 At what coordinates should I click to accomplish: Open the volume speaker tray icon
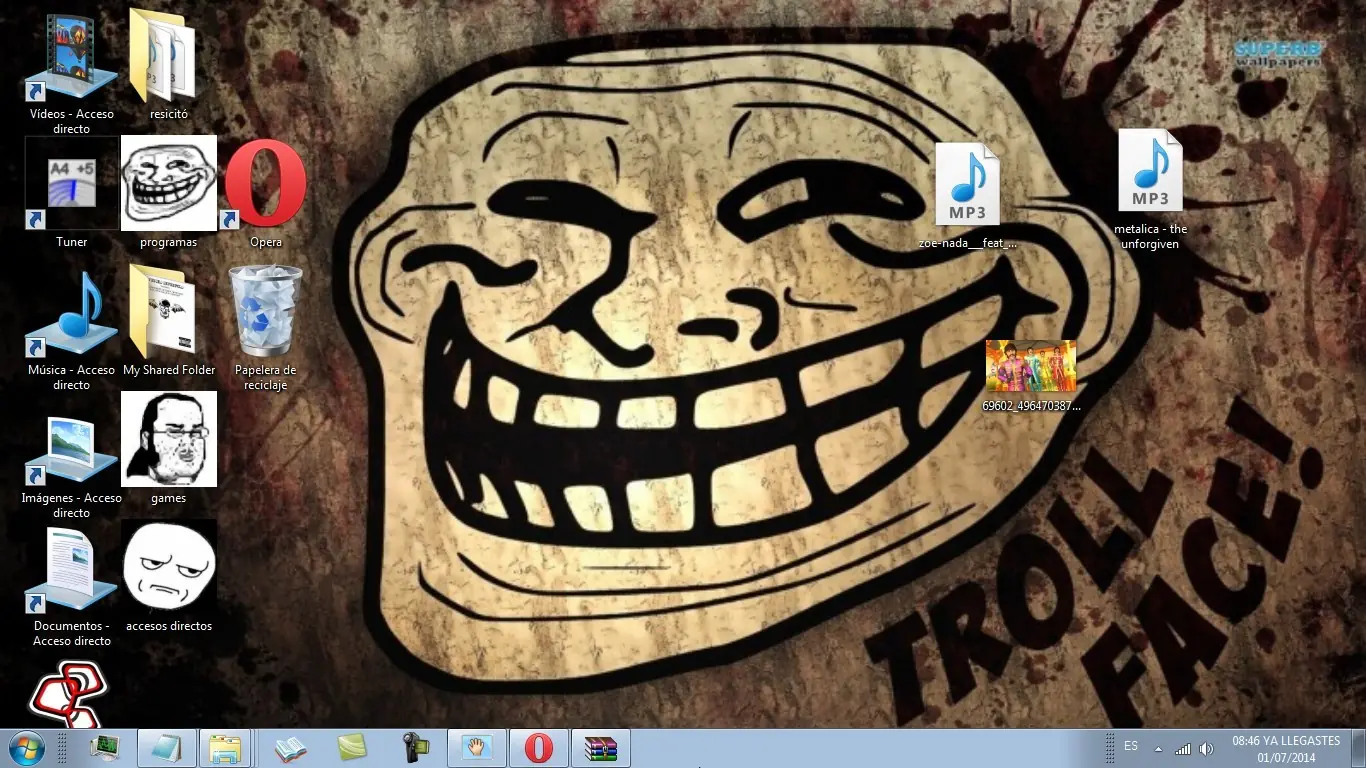(1206, 748)
